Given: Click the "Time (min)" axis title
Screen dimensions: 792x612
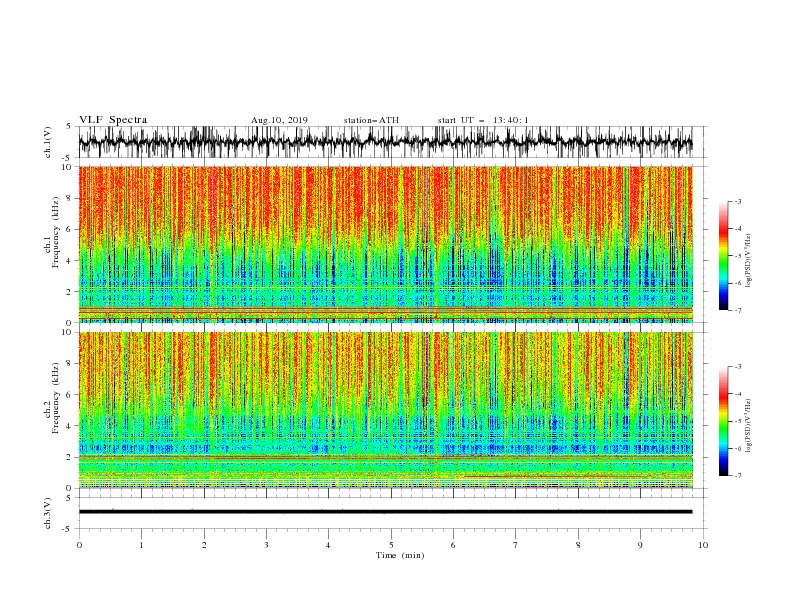Looking at the screenshot, I should pos(400,555).
